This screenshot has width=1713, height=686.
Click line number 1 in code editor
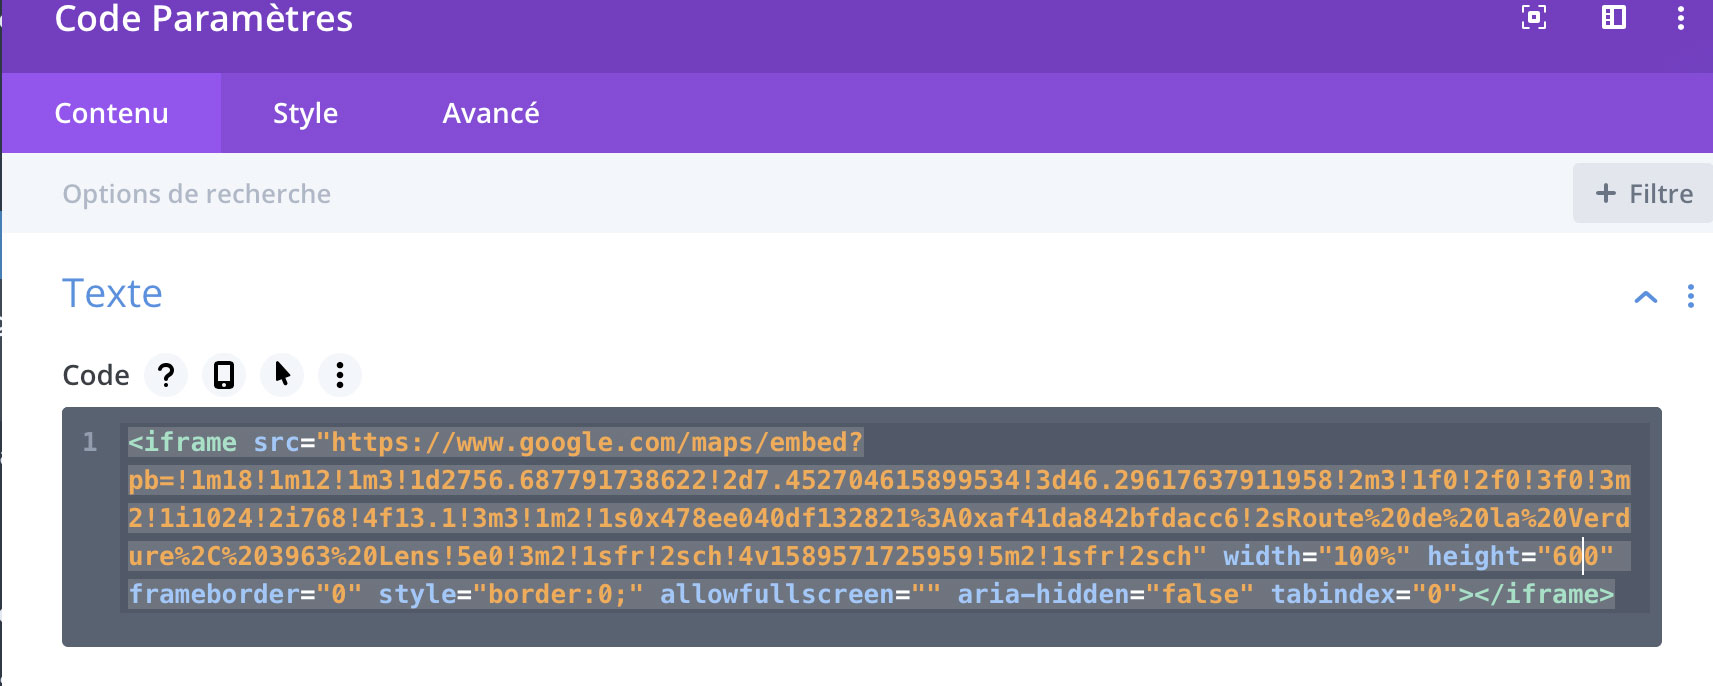click(x=90, y=442)
